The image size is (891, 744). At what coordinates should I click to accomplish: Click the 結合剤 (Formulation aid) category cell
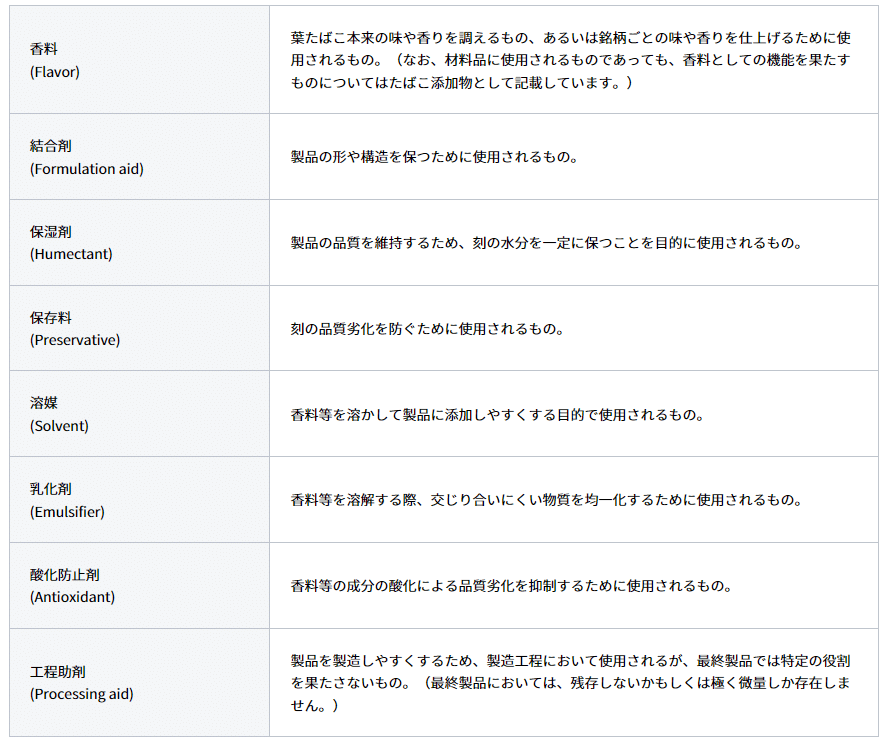[x=139, y=157]
